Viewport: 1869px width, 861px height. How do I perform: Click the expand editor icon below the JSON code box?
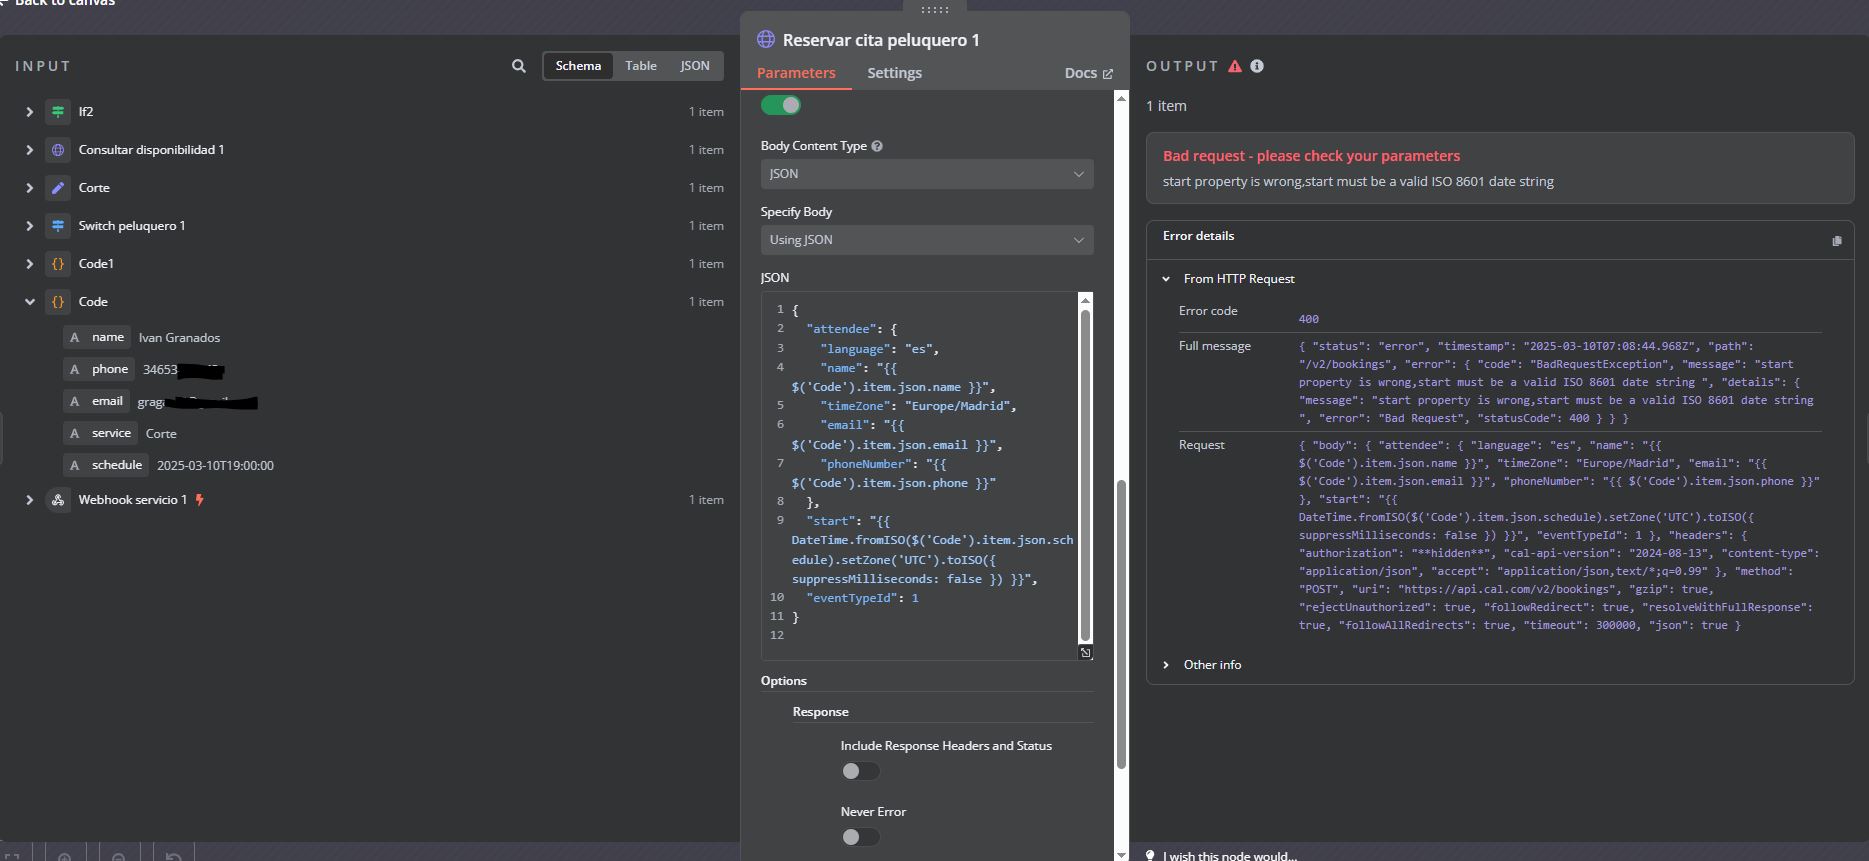pos(1086,653)
